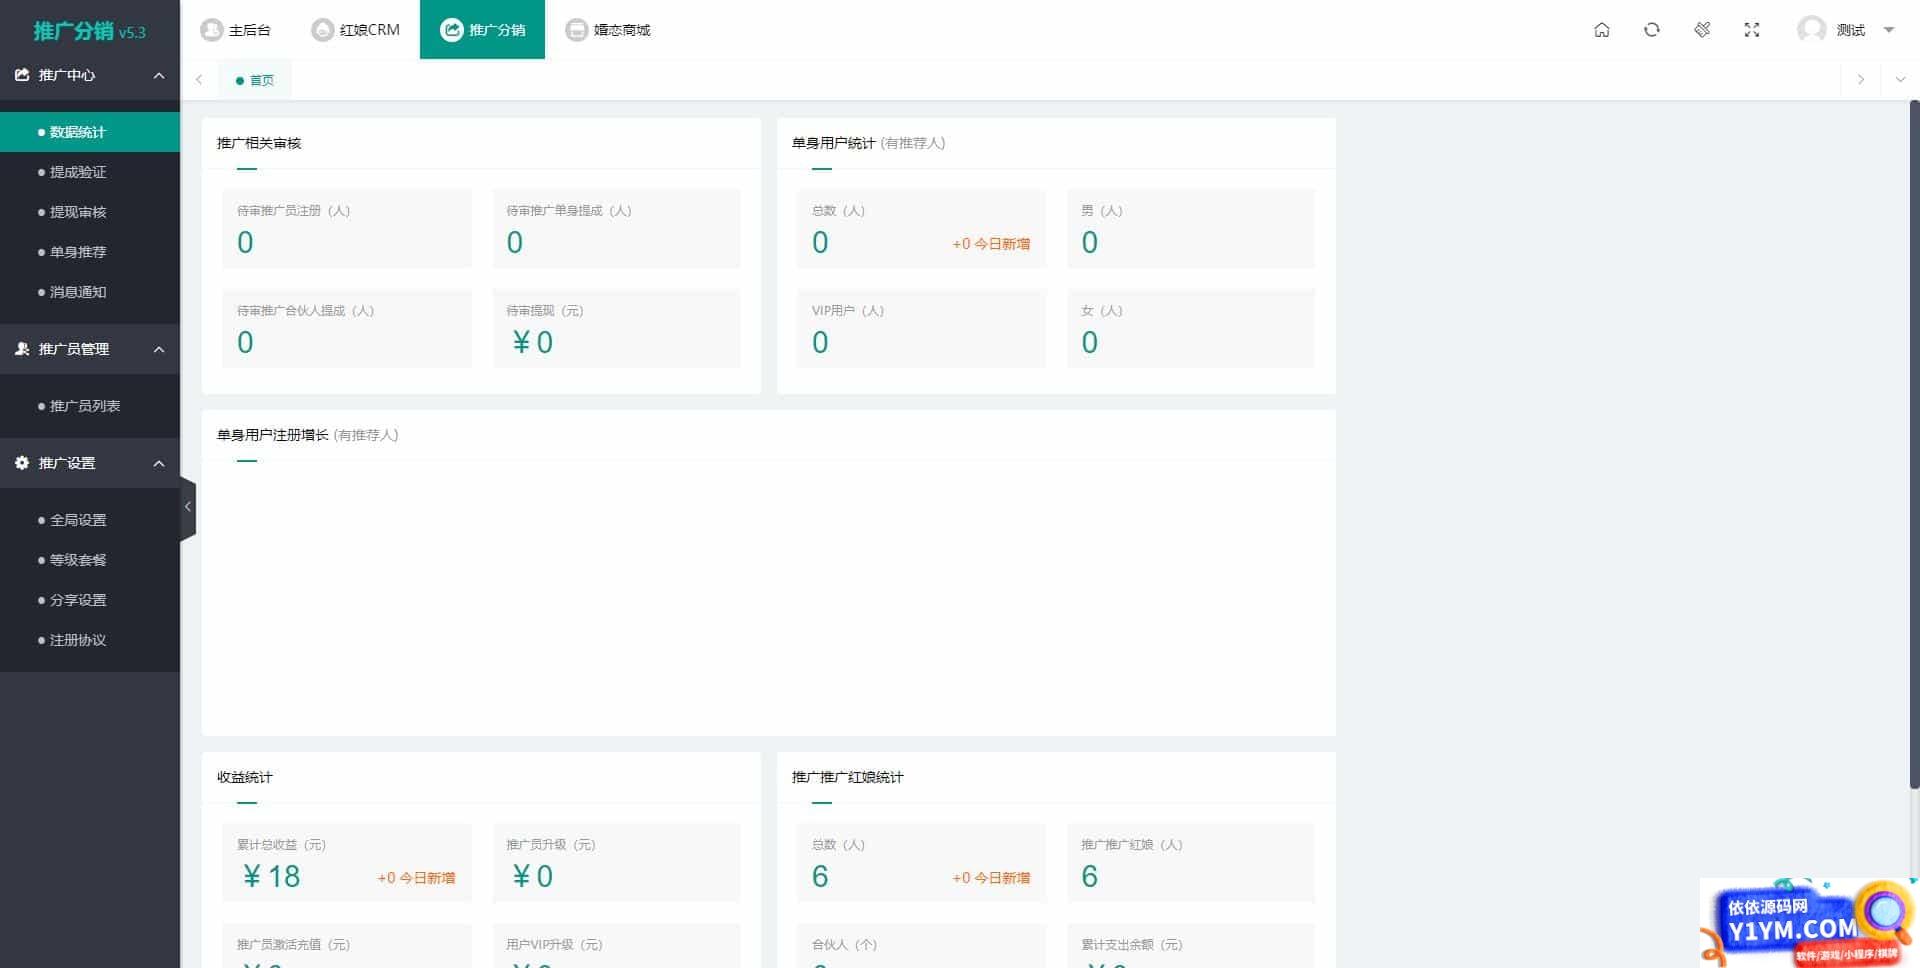The height and width of the screenshot is (968, 1920).
Task: Open the 测试 user dropdown arrow
Action: tap(1888, 30)
